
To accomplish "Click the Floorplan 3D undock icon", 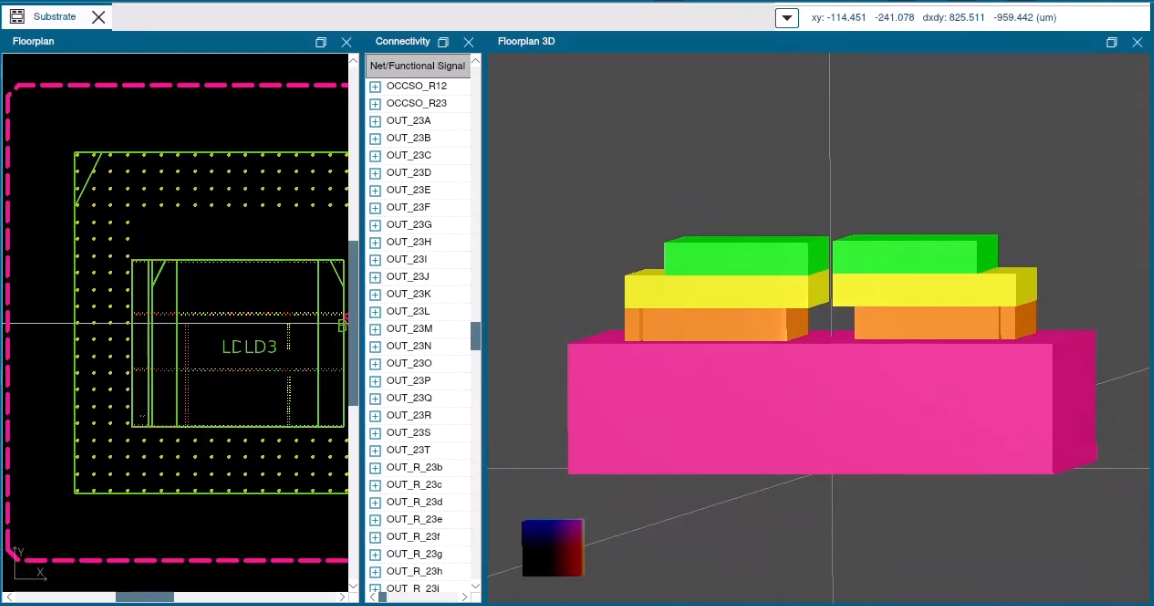I will click(x=1112, y=42).
